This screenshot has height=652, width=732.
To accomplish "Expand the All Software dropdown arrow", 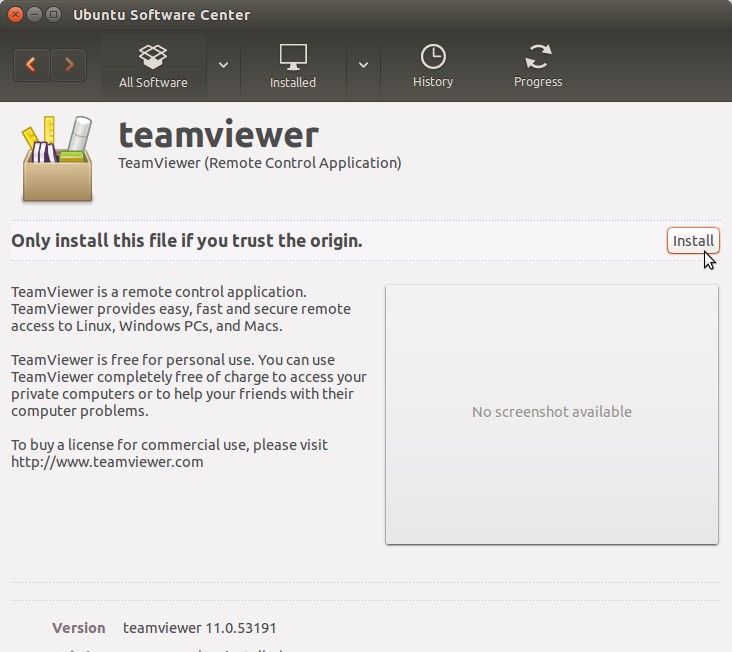I will tap(224, 65).
